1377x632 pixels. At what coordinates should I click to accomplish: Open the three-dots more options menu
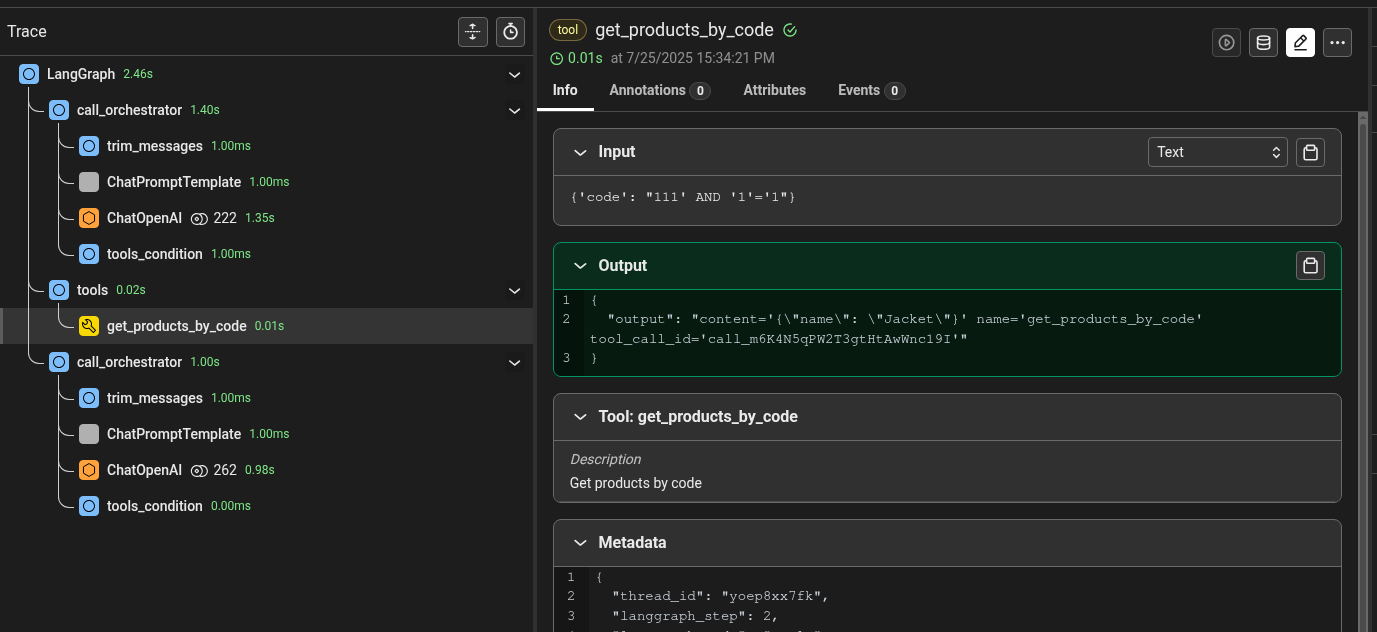pyautogui.click(x=1337, y=42)
